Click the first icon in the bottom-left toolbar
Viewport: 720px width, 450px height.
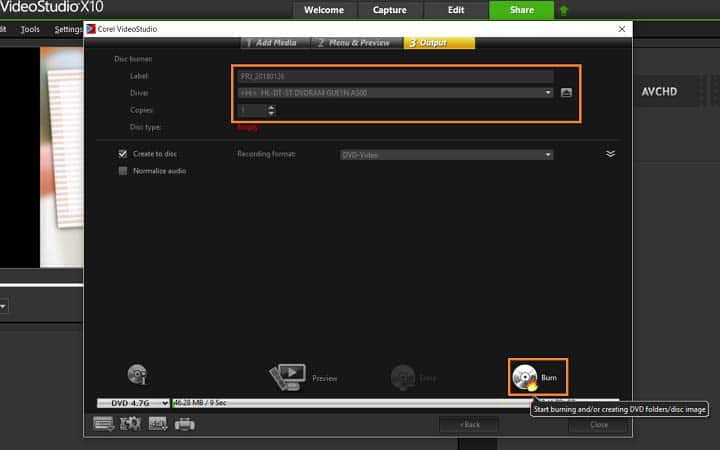104,424
